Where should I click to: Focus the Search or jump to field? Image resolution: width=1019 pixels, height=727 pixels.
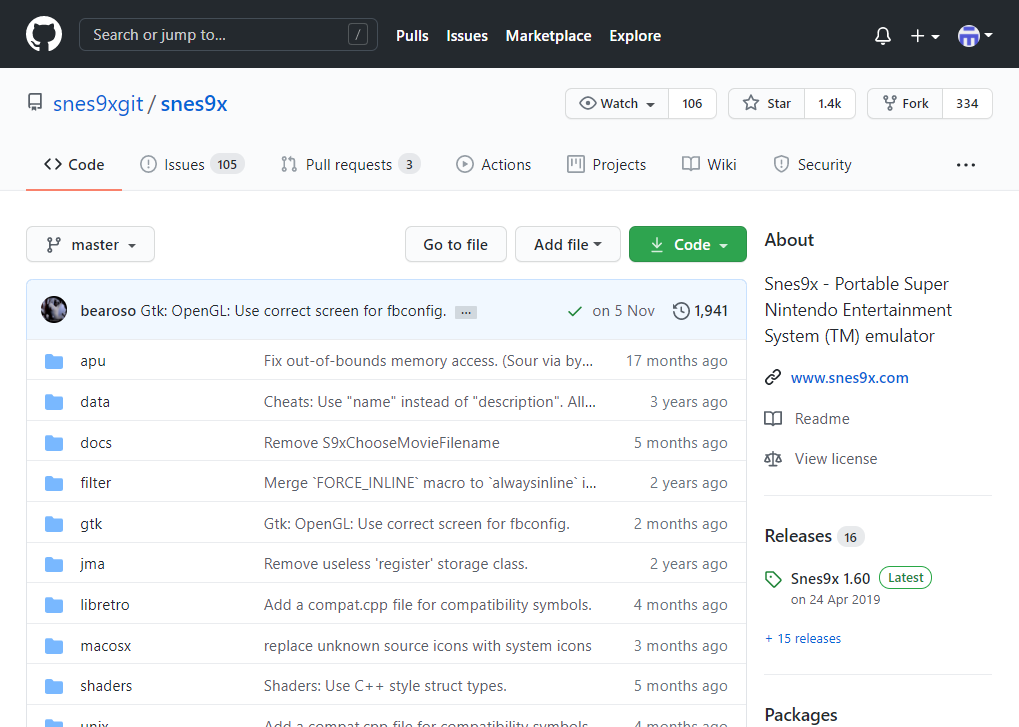[x=228, y=34]
